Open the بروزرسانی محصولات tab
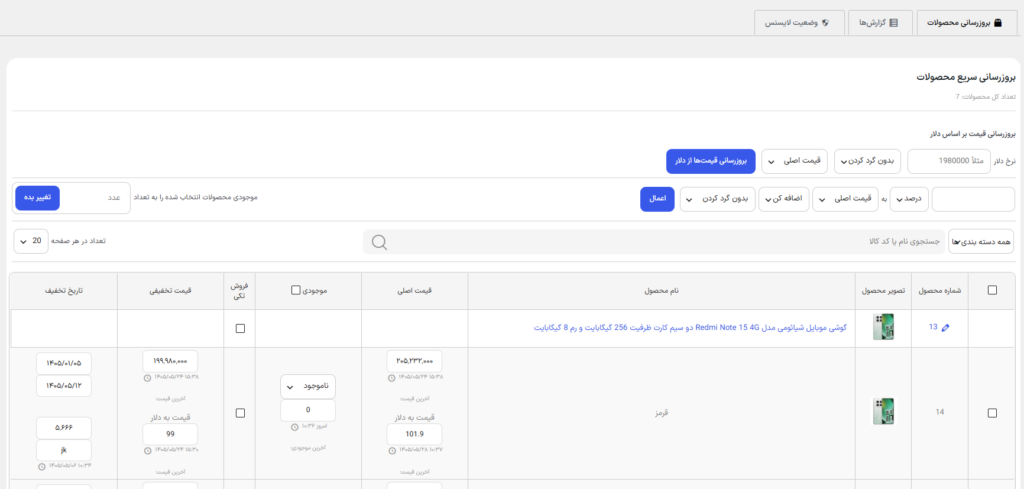Image resolution: width=1024 pixels, height=489 pixels. 967,23
